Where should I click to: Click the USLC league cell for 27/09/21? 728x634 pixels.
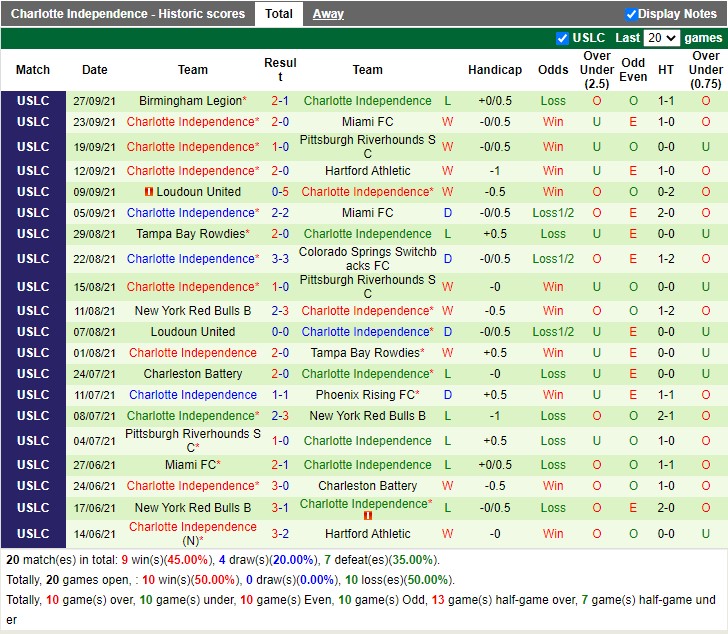(x=33, y=101)
